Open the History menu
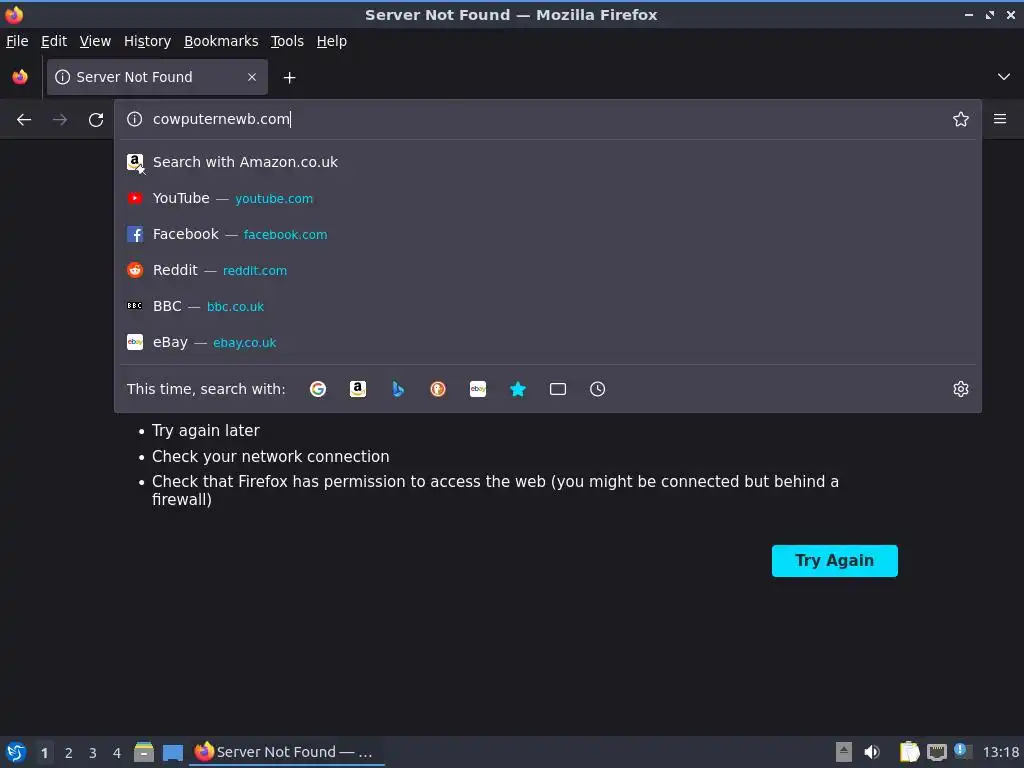 (148, 41)
